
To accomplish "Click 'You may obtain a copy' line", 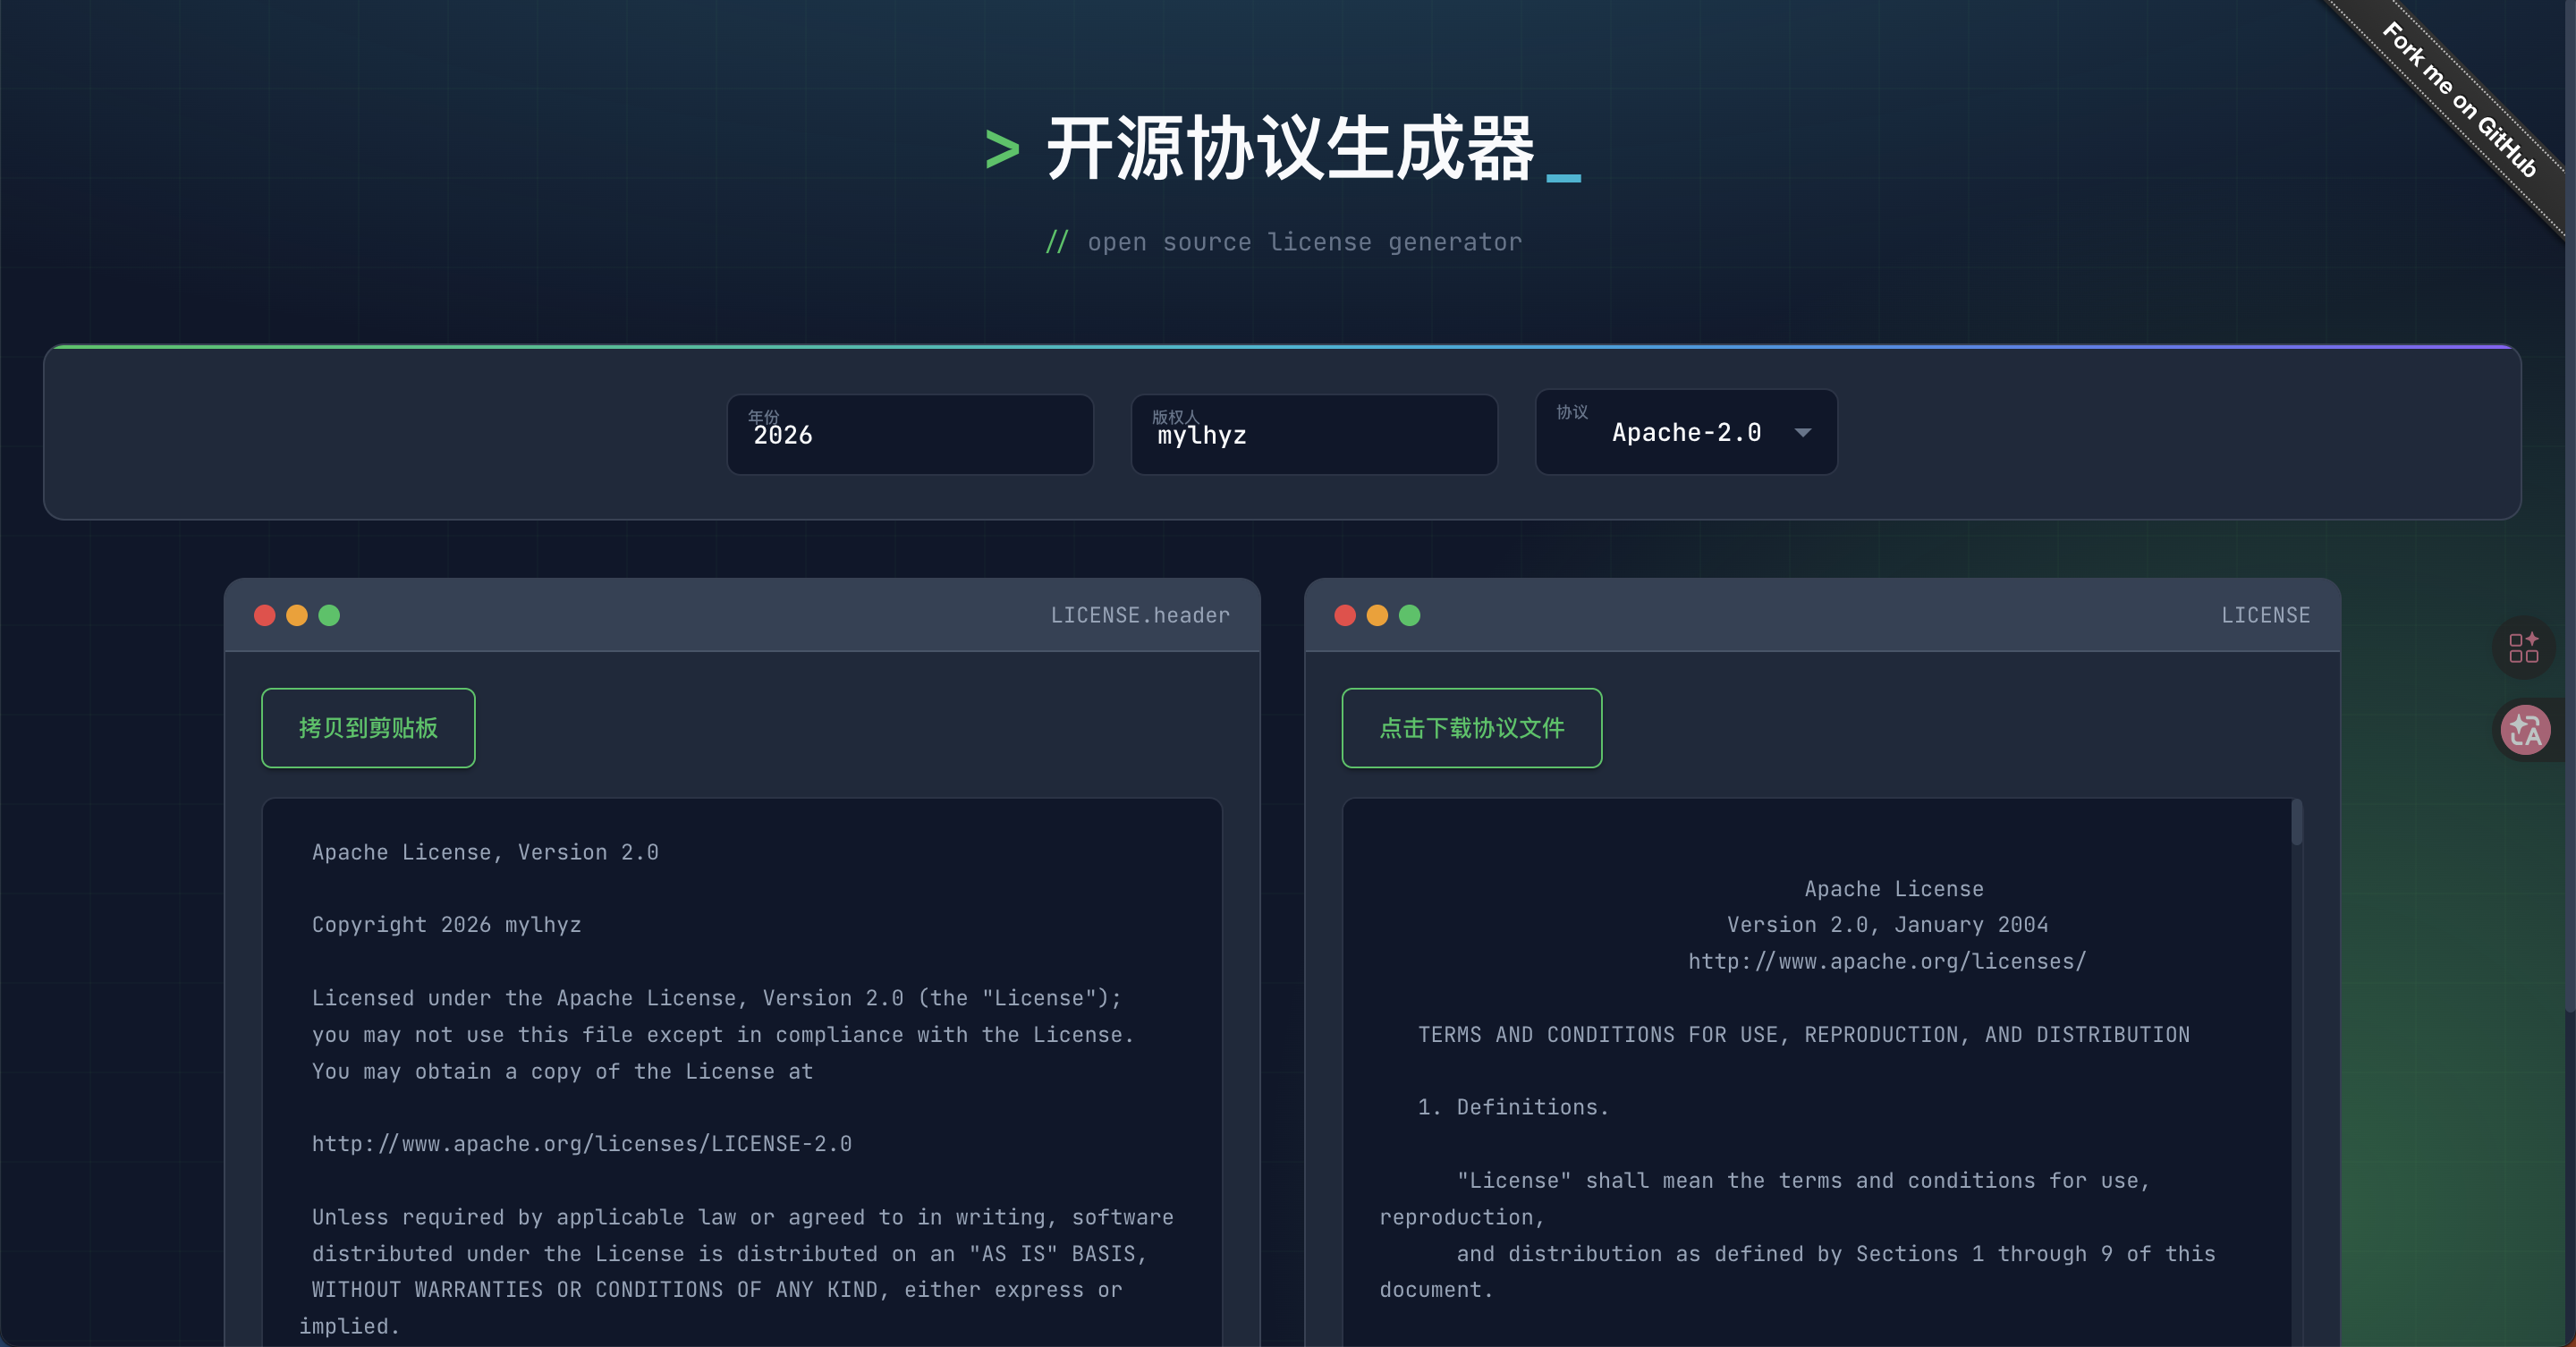I will [x=562, y=1071].
